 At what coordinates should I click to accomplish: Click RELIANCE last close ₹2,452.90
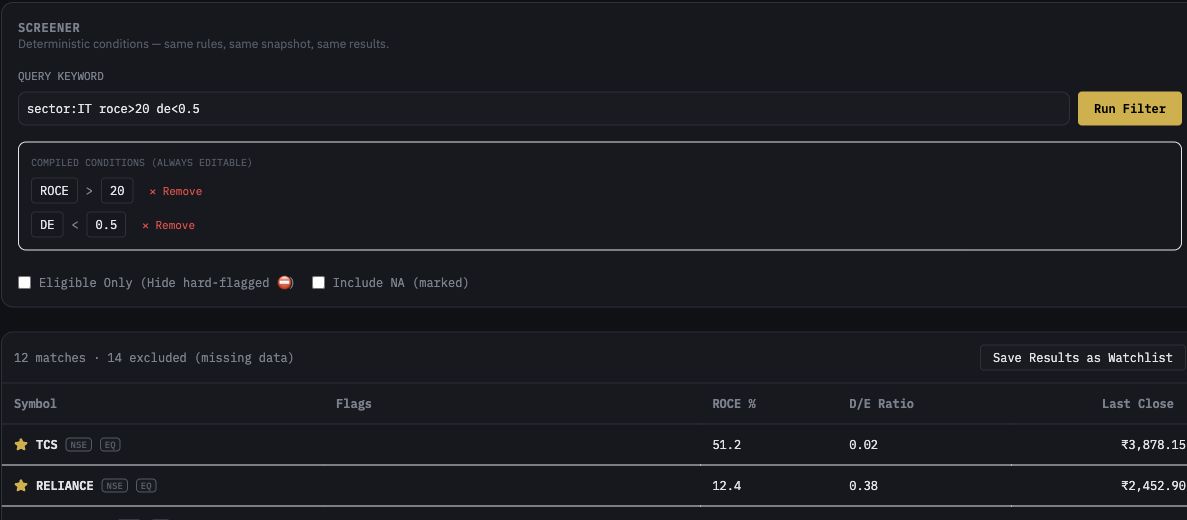[x=1153, y=485]
